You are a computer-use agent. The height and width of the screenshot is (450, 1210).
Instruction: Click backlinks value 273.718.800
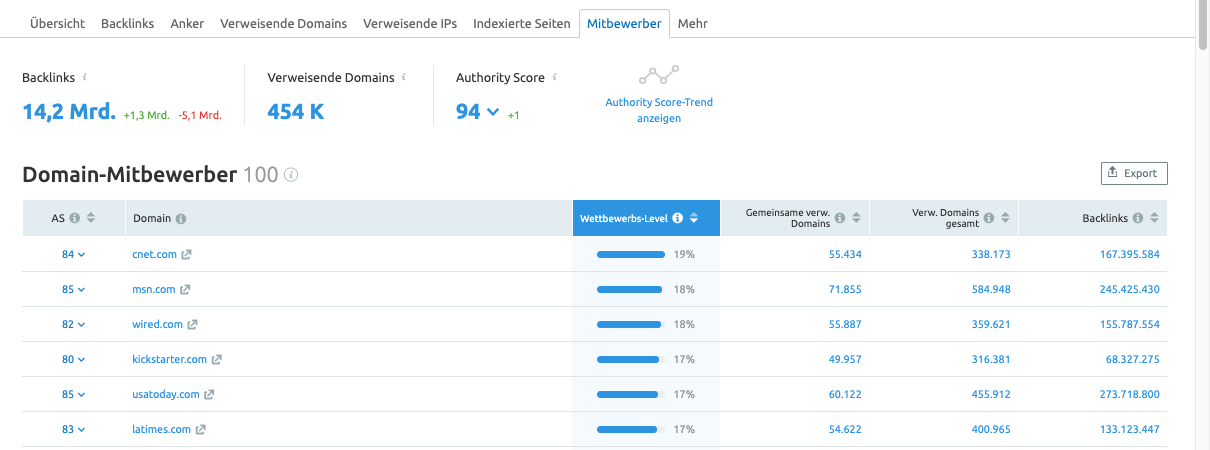[1128, 395]
